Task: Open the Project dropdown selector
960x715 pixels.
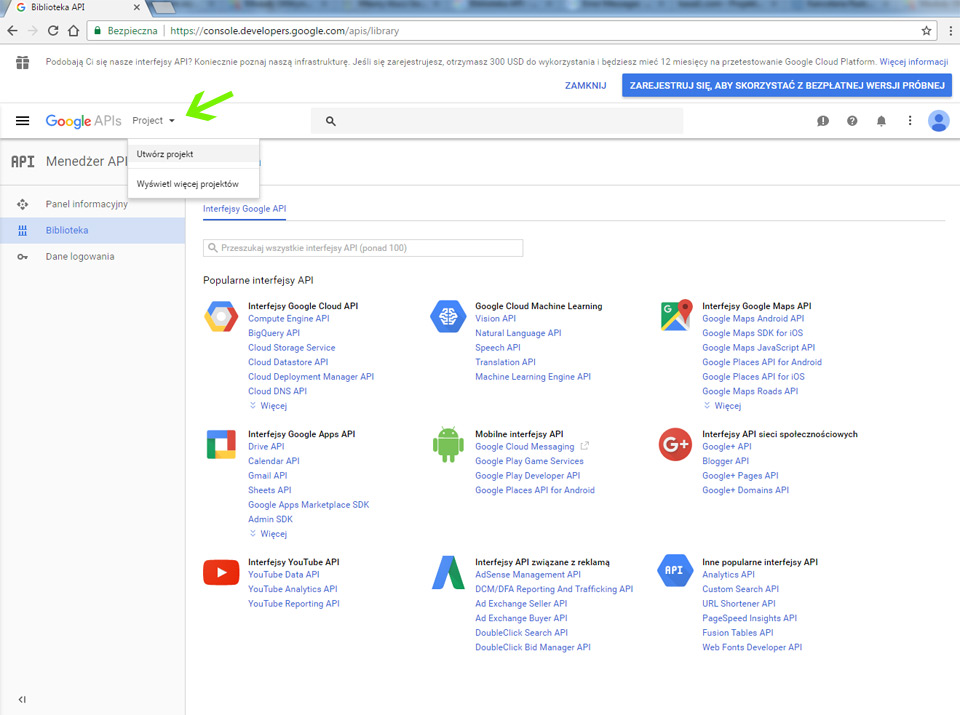Action: (x=153, y=121)
